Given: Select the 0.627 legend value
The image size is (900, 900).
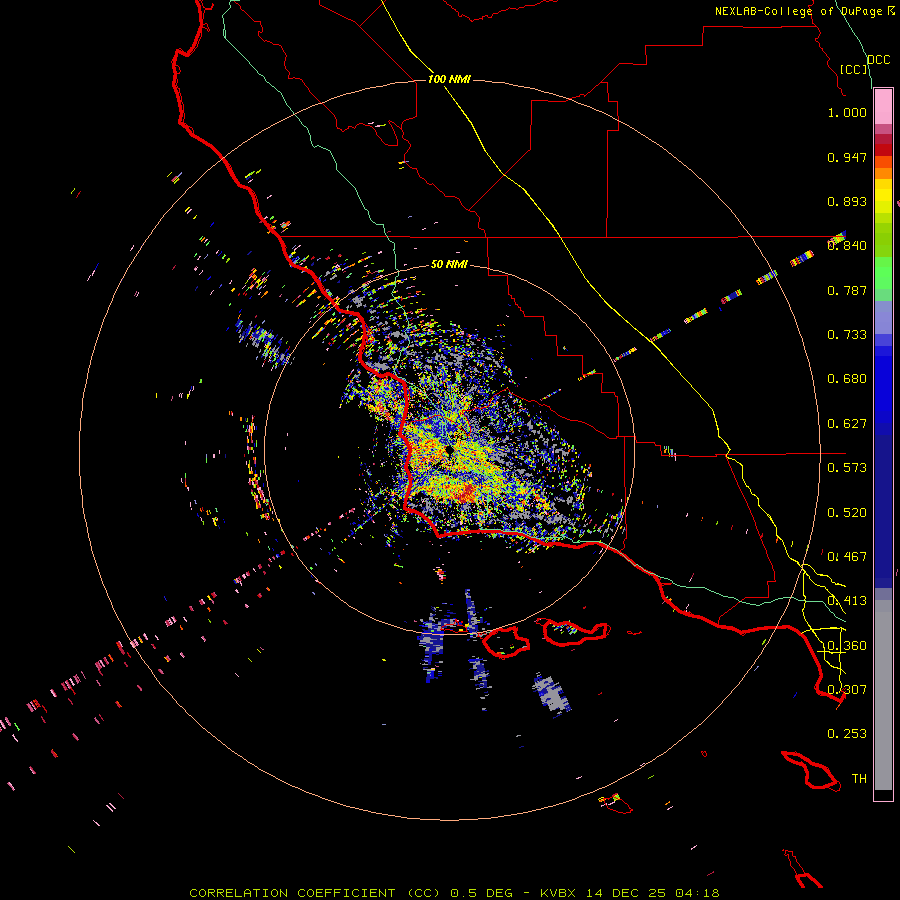Looking at the screenshot, I should pyautogui.click(x=847, y=424).
